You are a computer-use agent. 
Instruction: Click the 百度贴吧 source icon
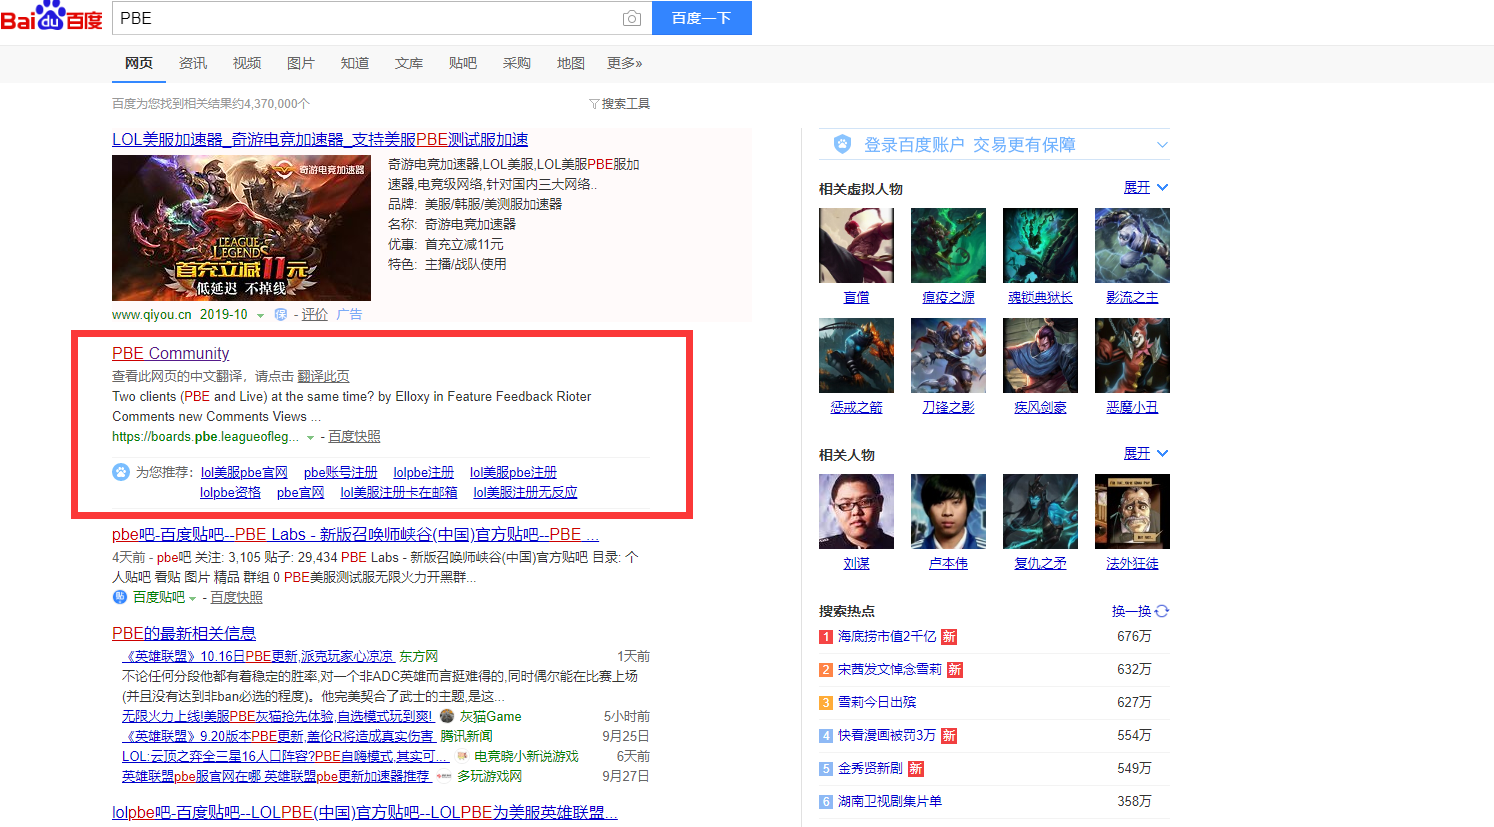coord(120,597)
